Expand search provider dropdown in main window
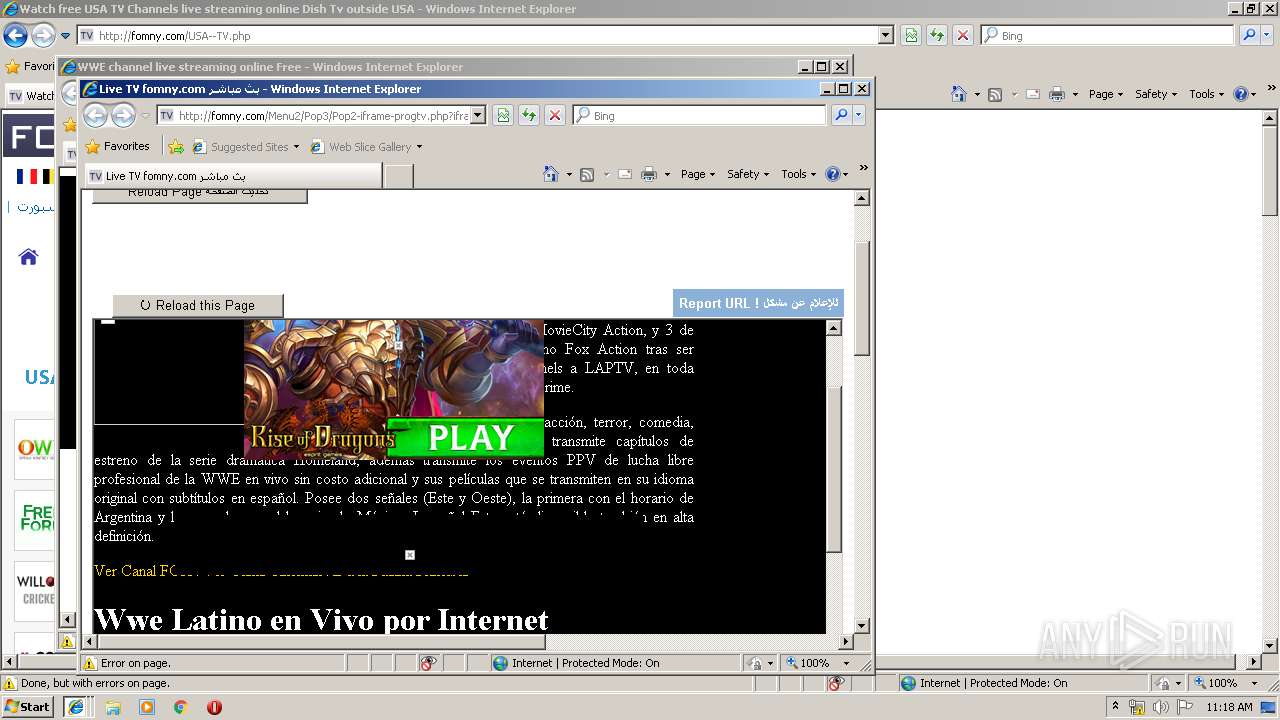1280x720 pixels. pos(1266,36)
